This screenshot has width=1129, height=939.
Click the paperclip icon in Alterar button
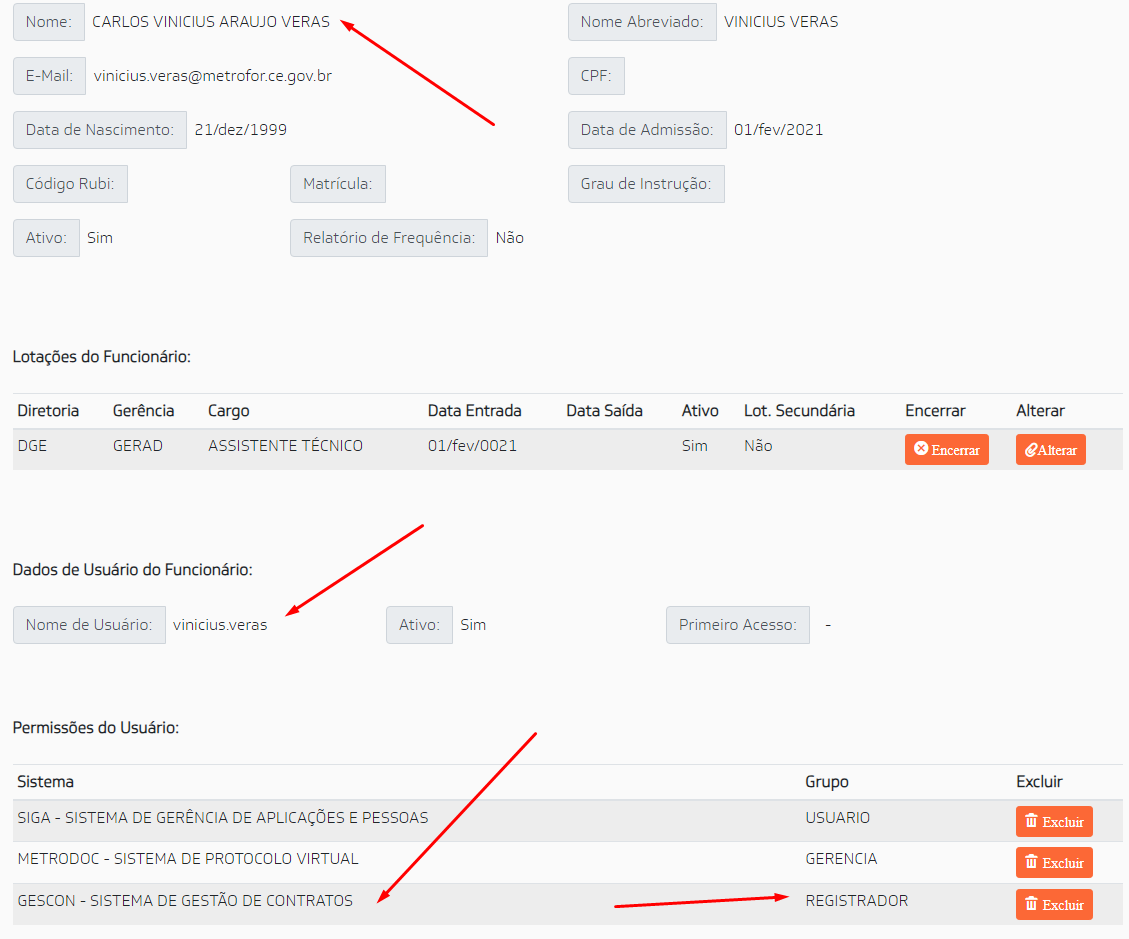point(1031,450)
